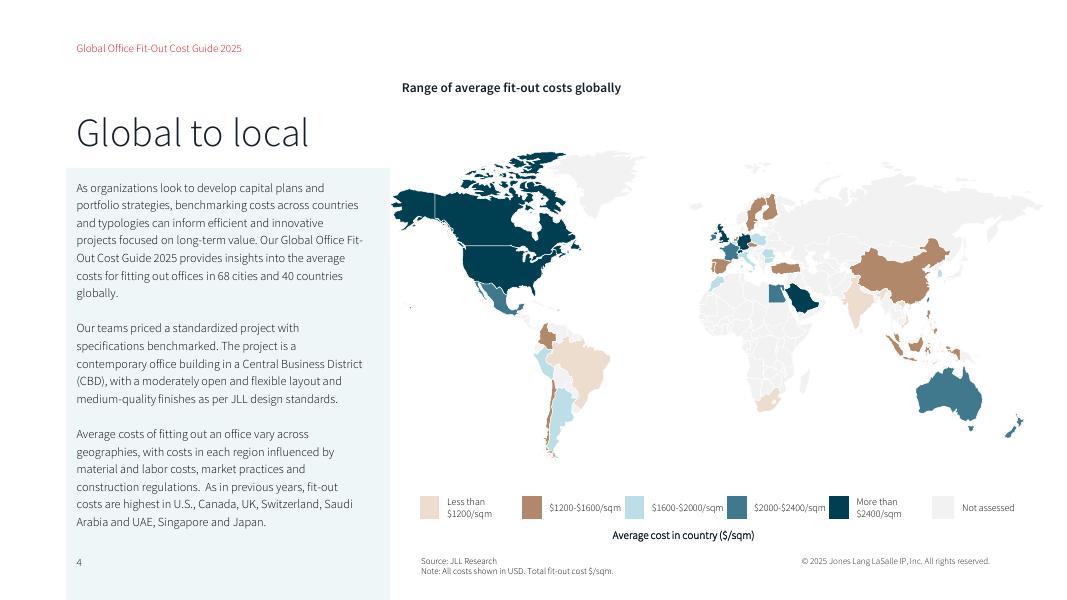Image resolution: width=1067 pixels, height=600 pixels.
Task: Click Australia on the map
Action: pyautogui.click(x=949, y=397)
